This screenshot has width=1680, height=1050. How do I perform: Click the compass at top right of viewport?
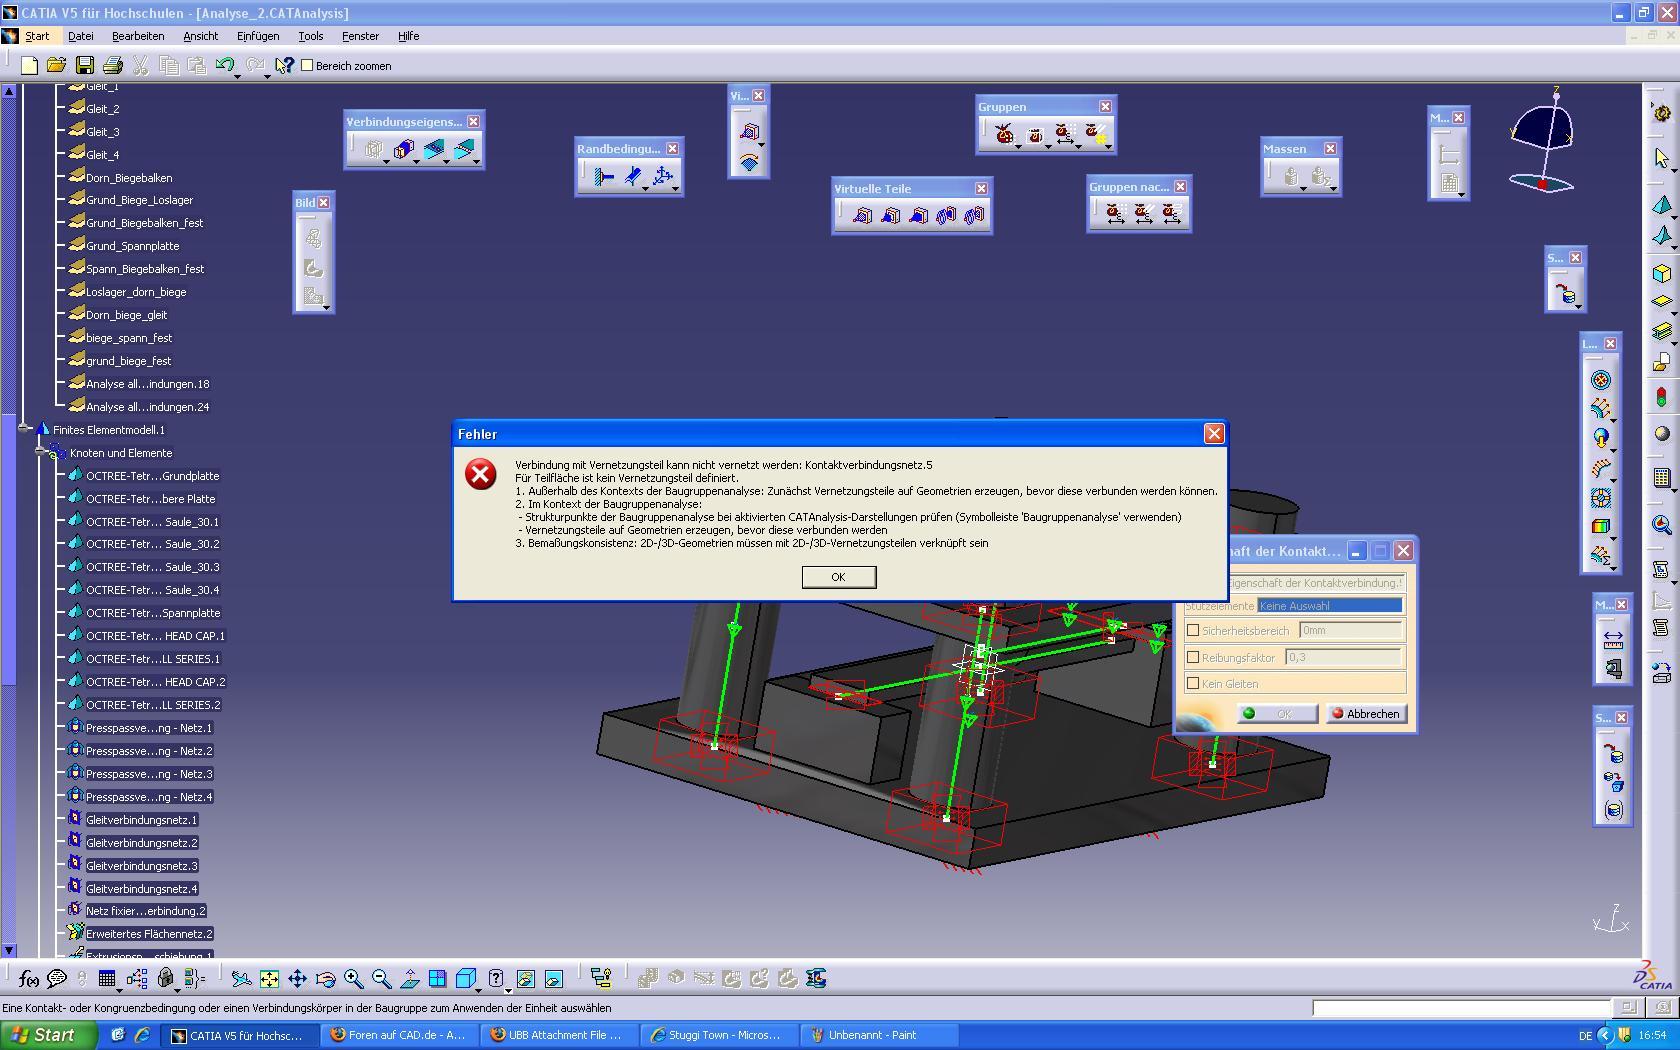[1542, 142]
